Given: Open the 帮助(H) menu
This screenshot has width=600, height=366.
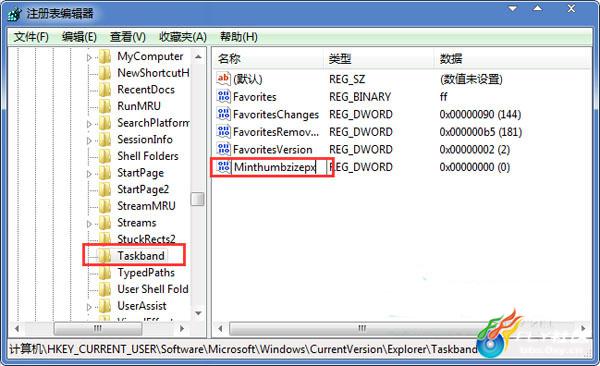Looking at the screenshot, I should (x=238, y=37).
